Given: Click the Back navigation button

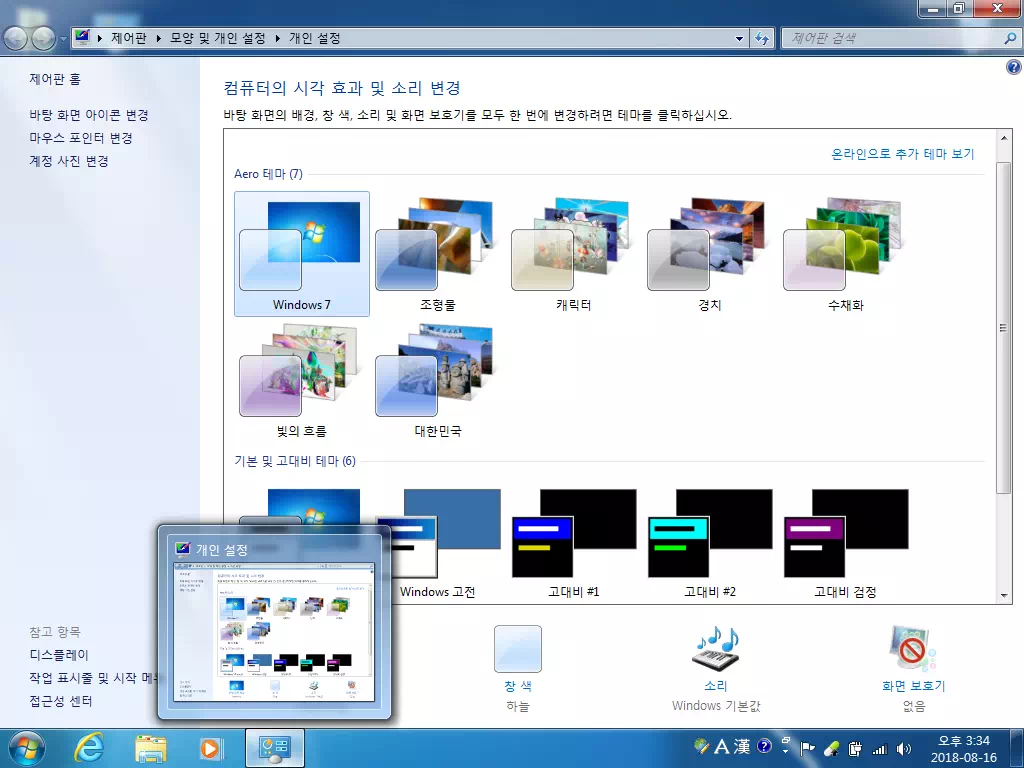Looking at the screenshot, I should 15,39.
